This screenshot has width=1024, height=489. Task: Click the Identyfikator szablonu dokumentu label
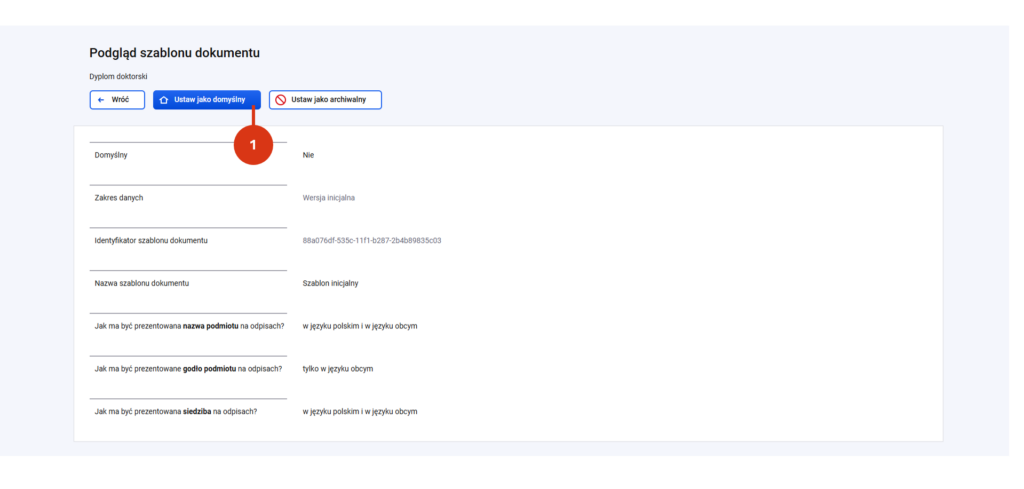pyautogui.click(x=151, y=240)
